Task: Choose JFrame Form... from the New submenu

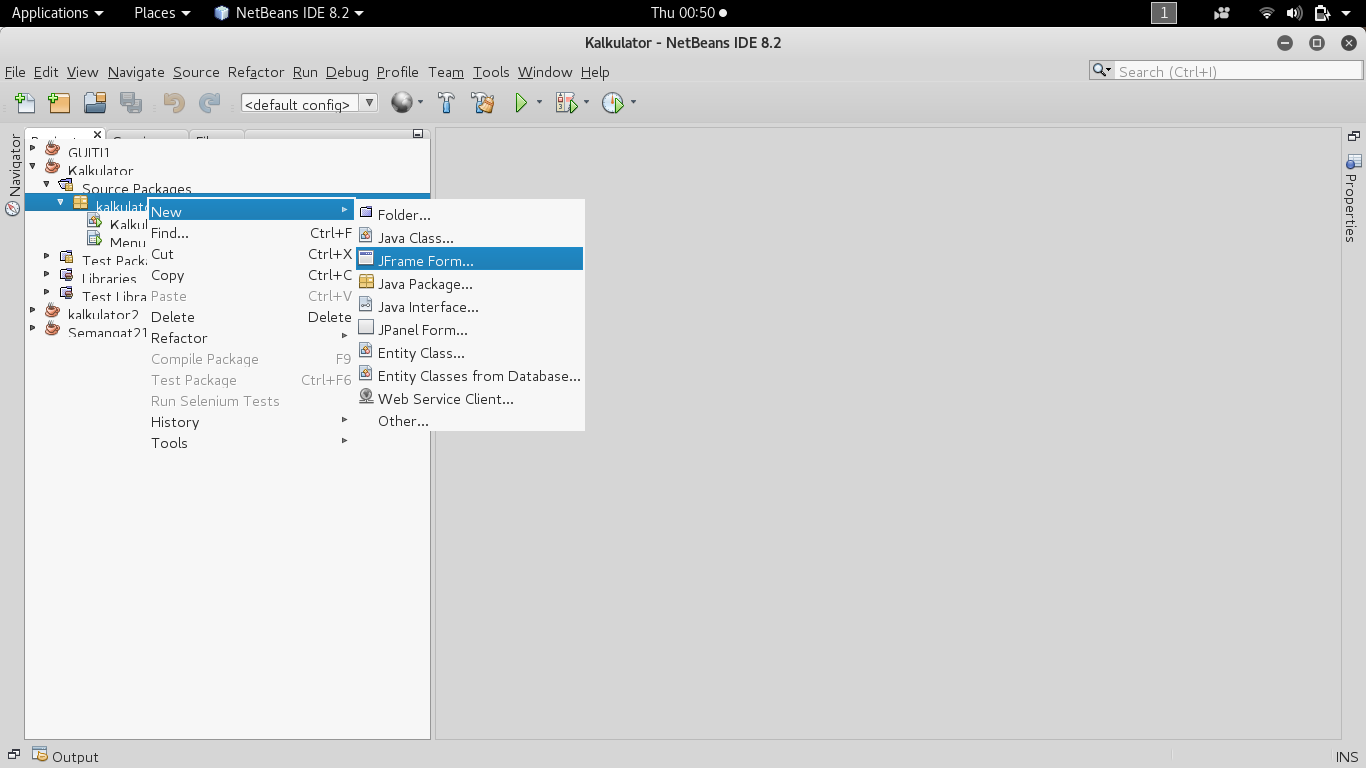Action: pos(470,261)
